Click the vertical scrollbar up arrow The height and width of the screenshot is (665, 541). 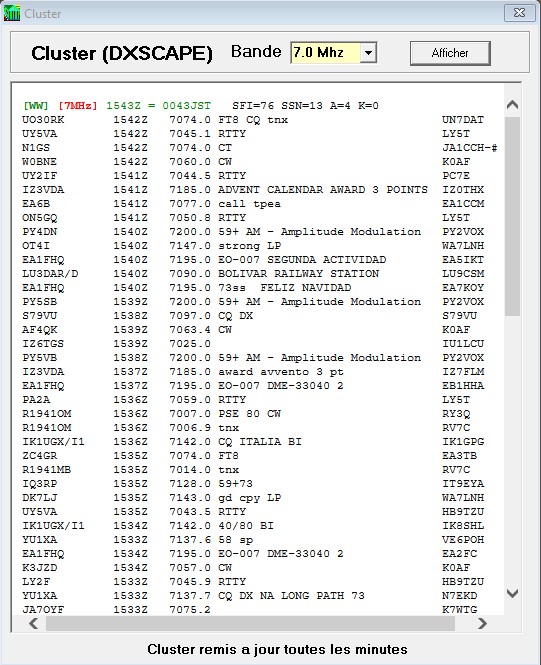point(512,104)
